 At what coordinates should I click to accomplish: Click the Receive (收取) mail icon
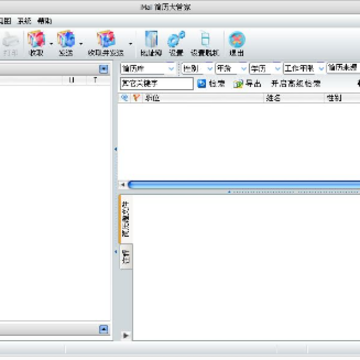click(x=36, y=39)
